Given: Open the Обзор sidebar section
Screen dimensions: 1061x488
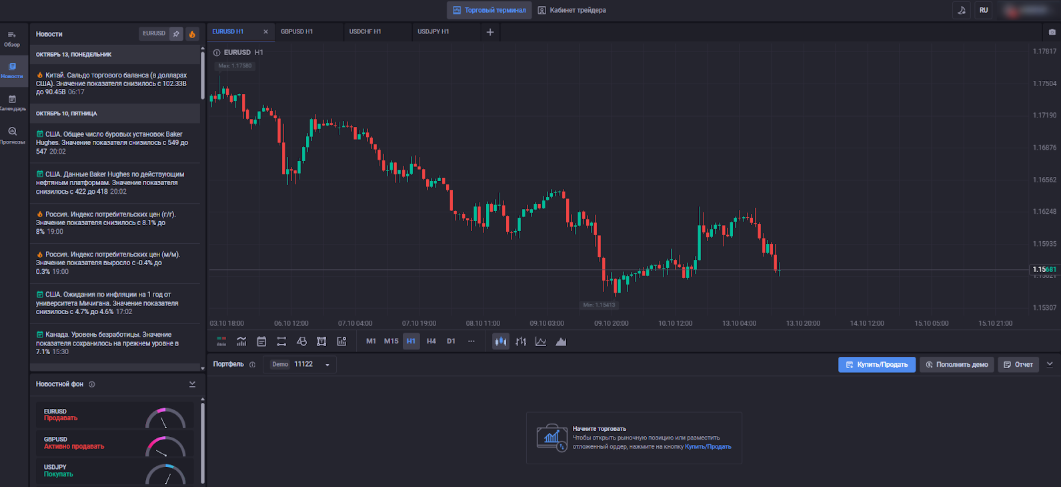Looking at the screenshot, I should [x=12, y=38].
